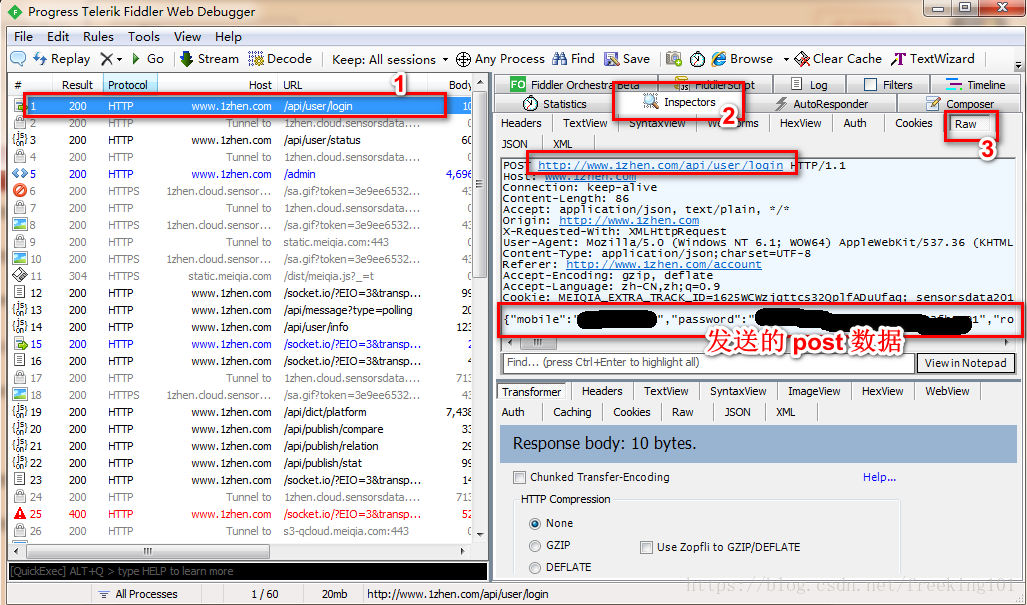Sort sessions by Result column header
1027x605 pixels.
tap(77, 84)
